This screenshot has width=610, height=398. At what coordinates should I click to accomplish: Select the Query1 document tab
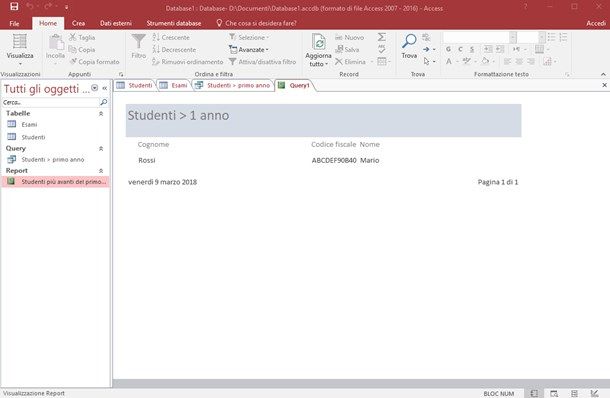coord(294,85)
